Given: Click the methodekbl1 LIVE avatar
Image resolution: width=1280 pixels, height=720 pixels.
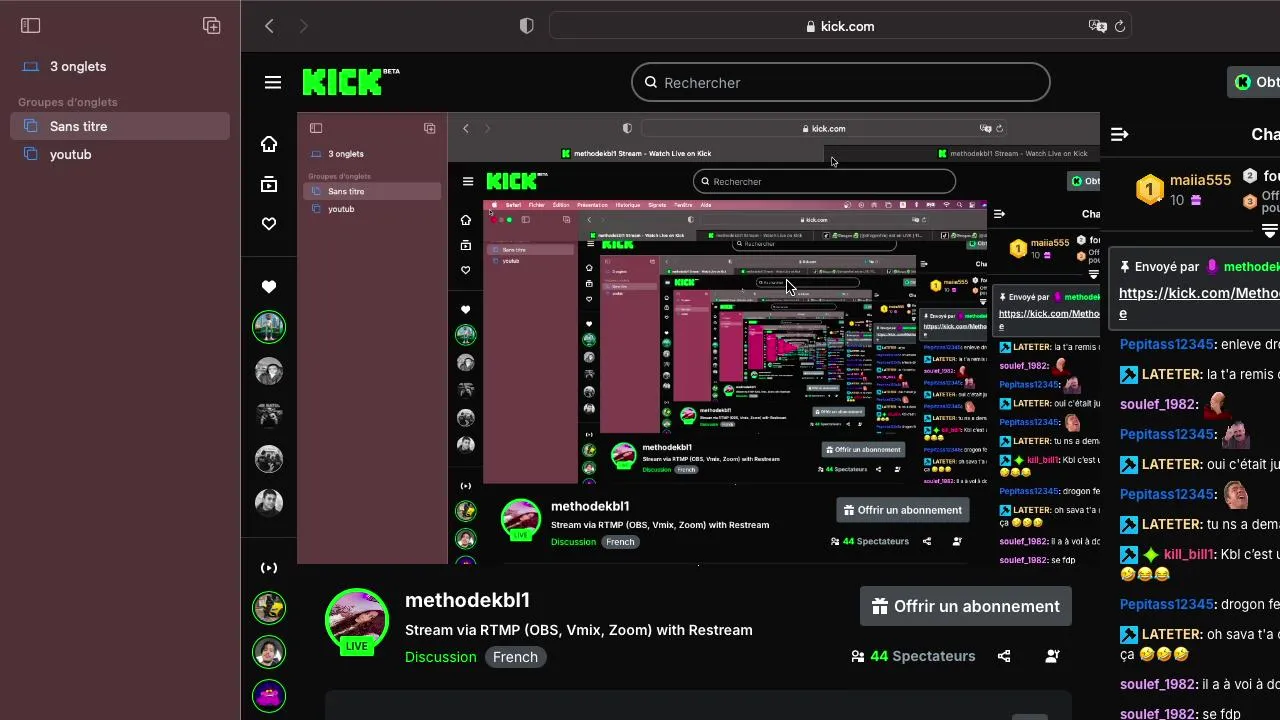Looking at the screenshot, I should 357,621.
